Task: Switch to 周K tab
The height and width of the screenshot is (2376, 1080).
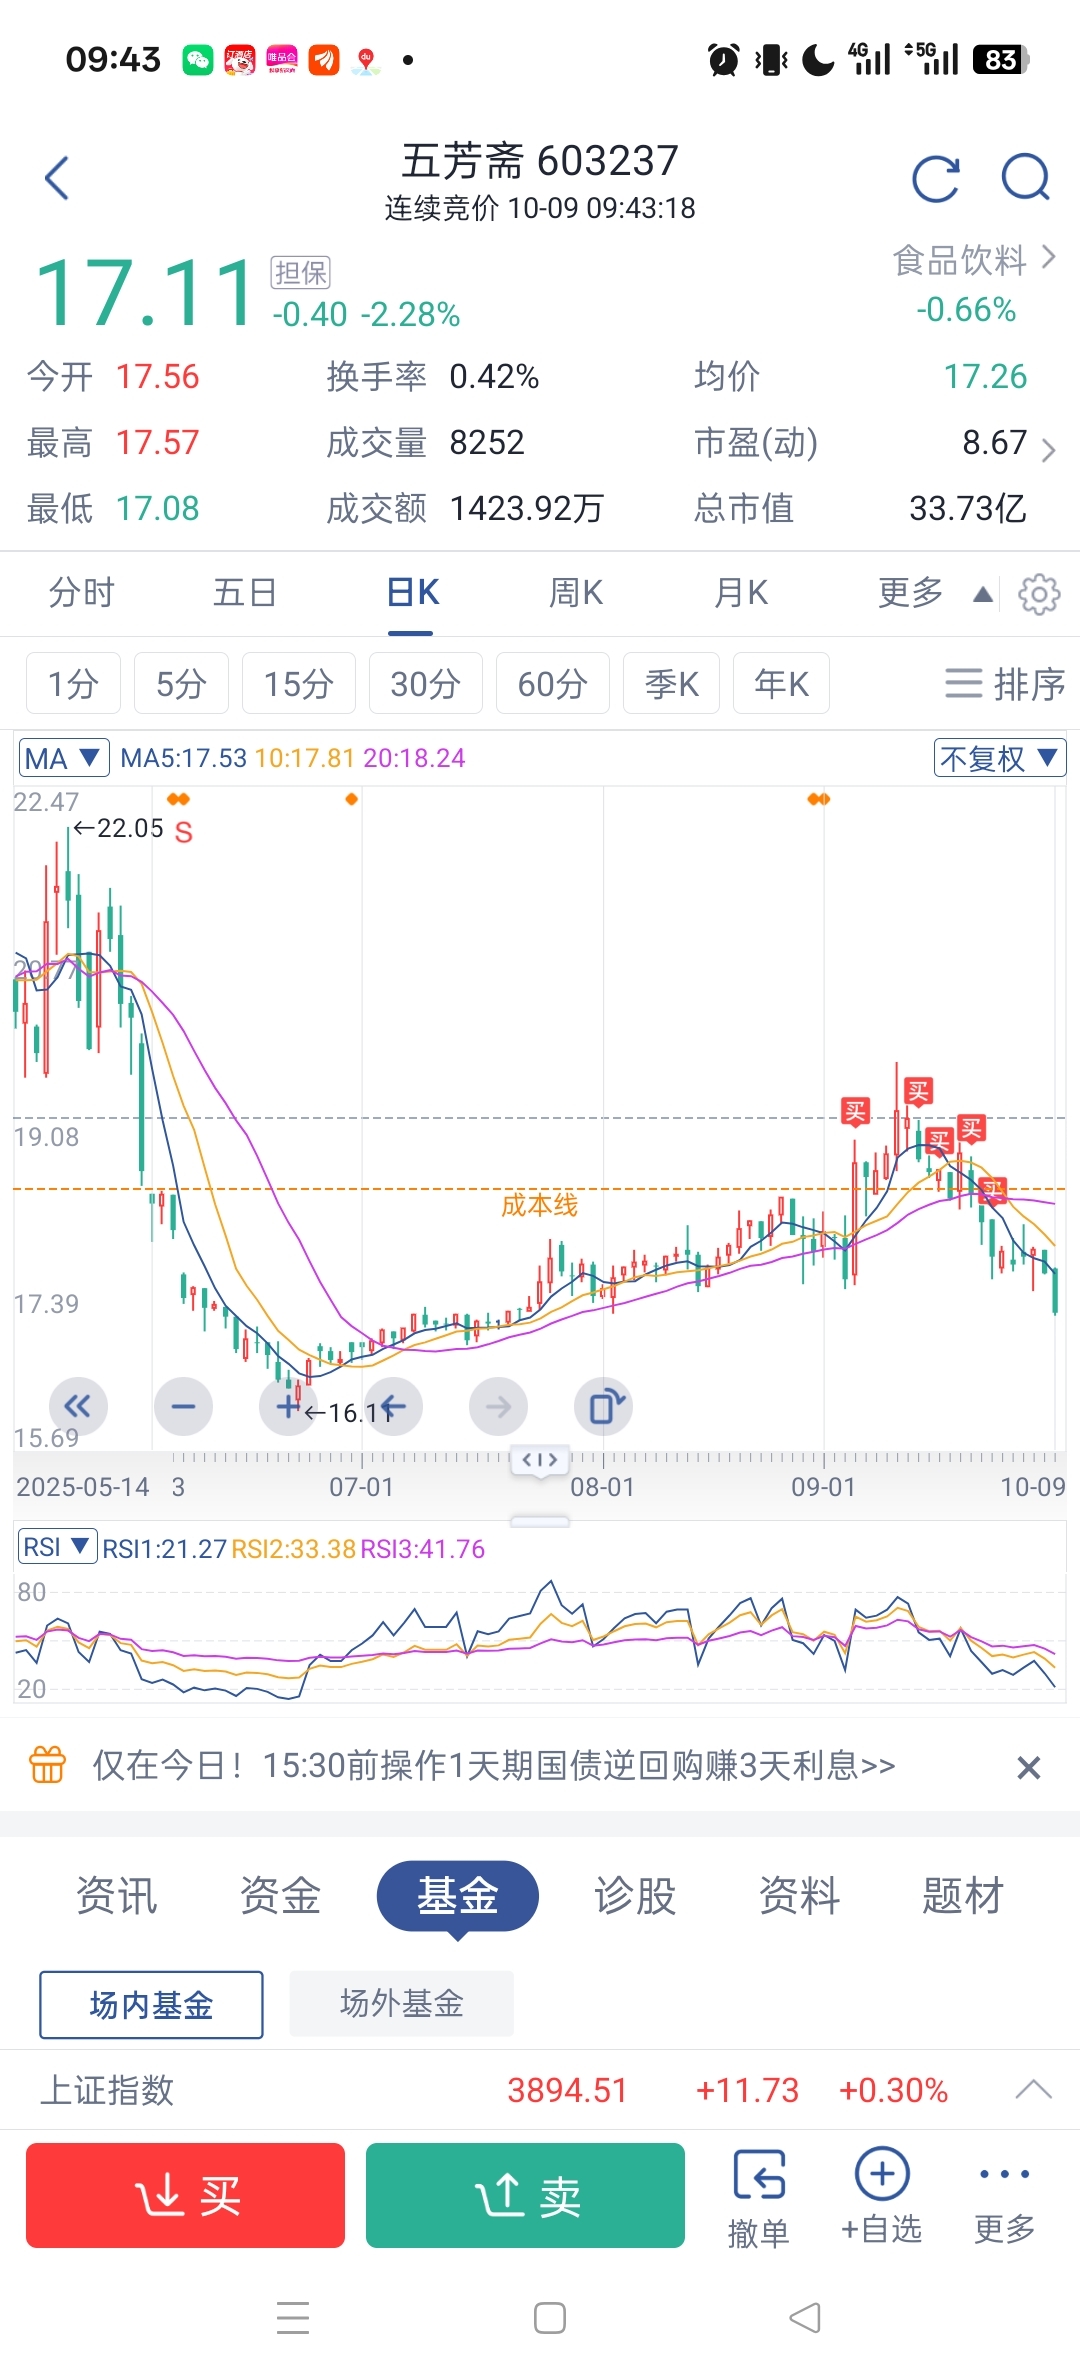Action: (x=576, y=593)
